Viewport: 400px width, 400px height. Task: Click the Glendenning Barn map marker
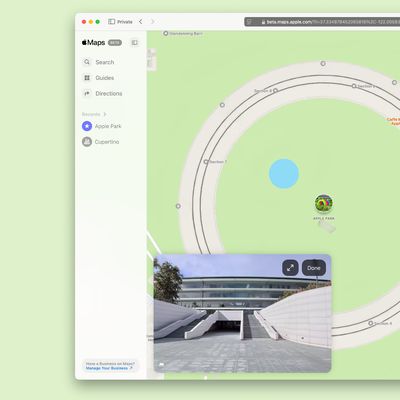point(166,33)
